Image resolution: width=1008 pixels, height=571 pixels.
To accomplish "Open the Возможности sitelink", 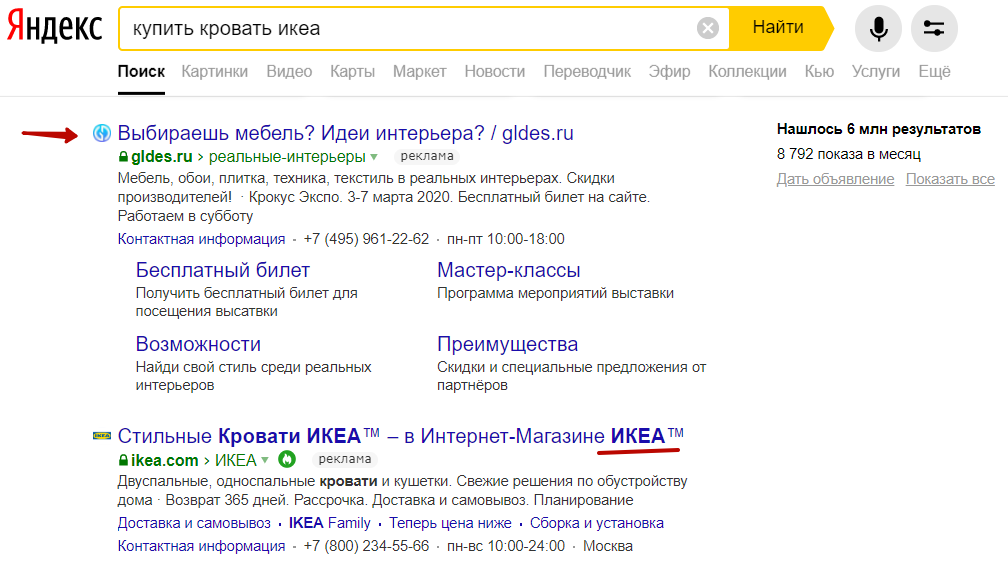I will tap(198, 344).
